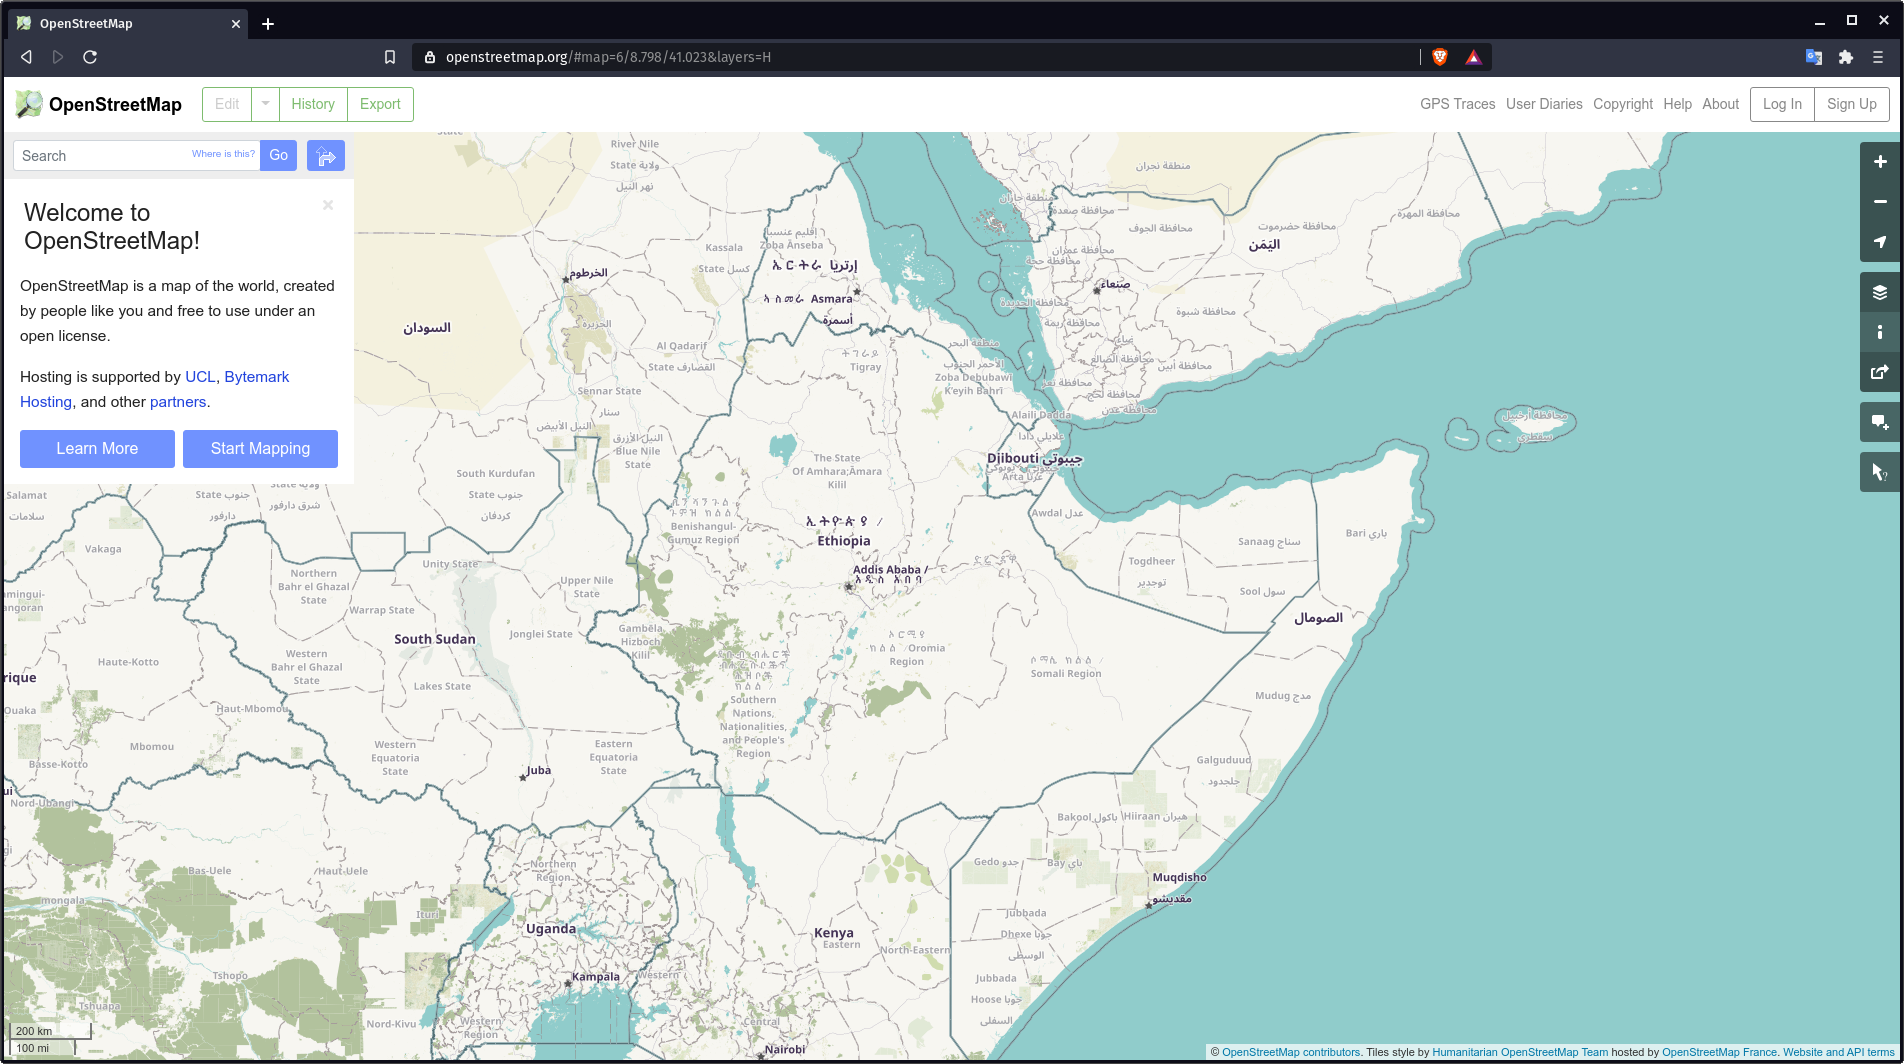Click the Kenya map label
The width and height of the screenshot is (1904, 1064).
tap(834, 933)
